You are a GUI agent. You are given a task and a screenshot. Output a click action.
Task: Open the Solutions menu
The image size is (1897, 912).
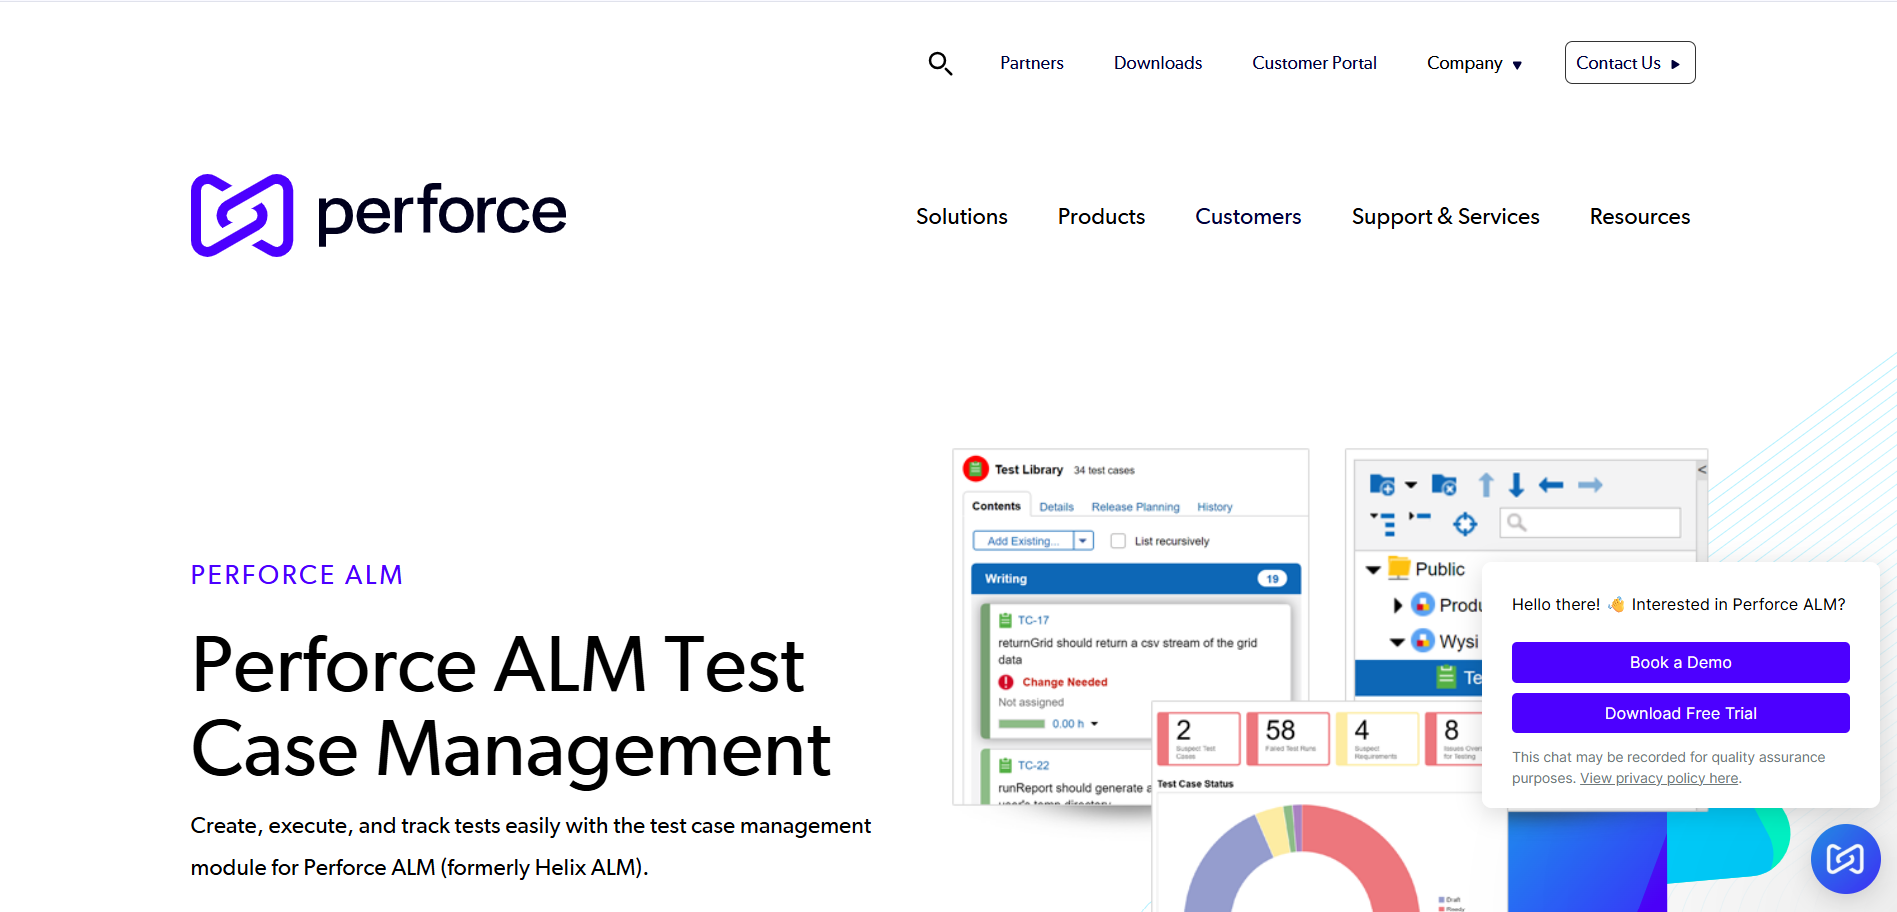(x=962, y=216)
